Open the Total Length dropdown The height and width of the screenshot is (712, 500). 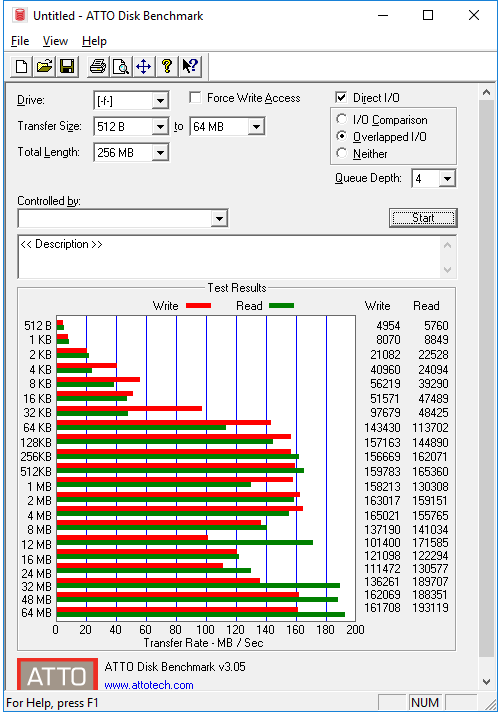160,153
